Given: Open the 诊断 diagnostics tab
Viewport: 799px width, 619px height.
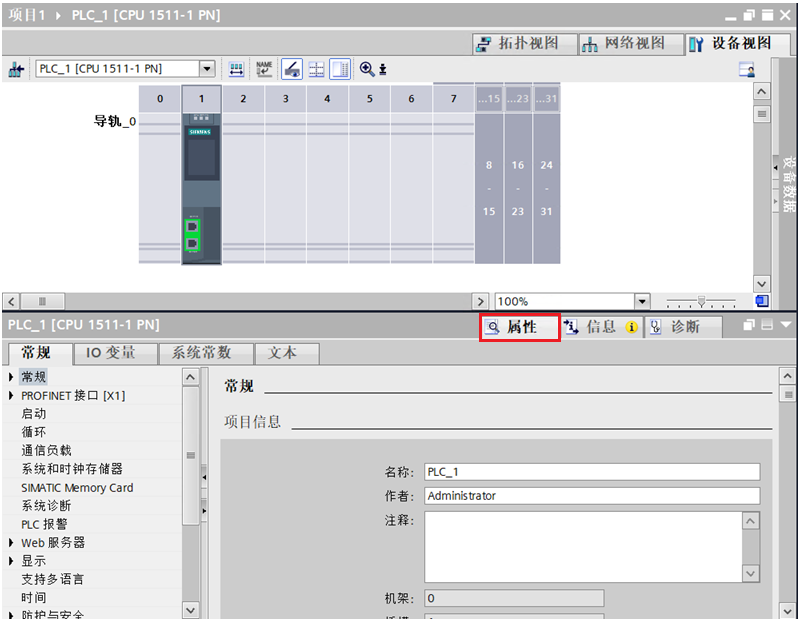Looking at the screenshot, I should click(683, 327).
